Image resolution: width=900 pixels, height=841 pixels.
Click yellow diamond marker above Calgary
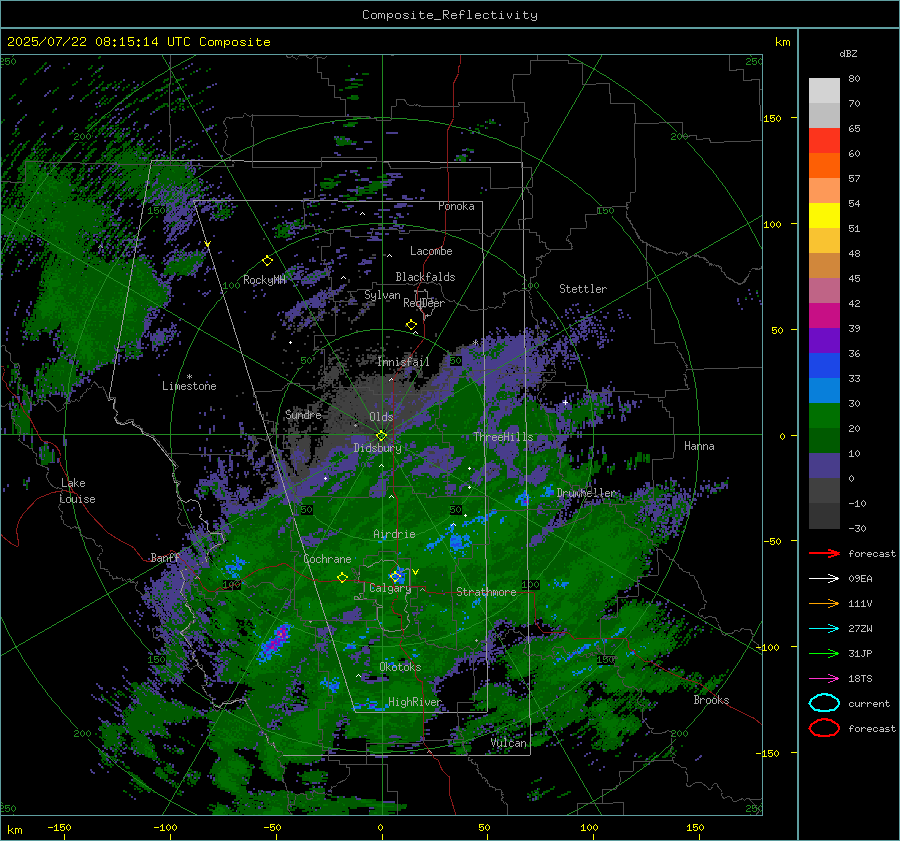pos(395,576)
